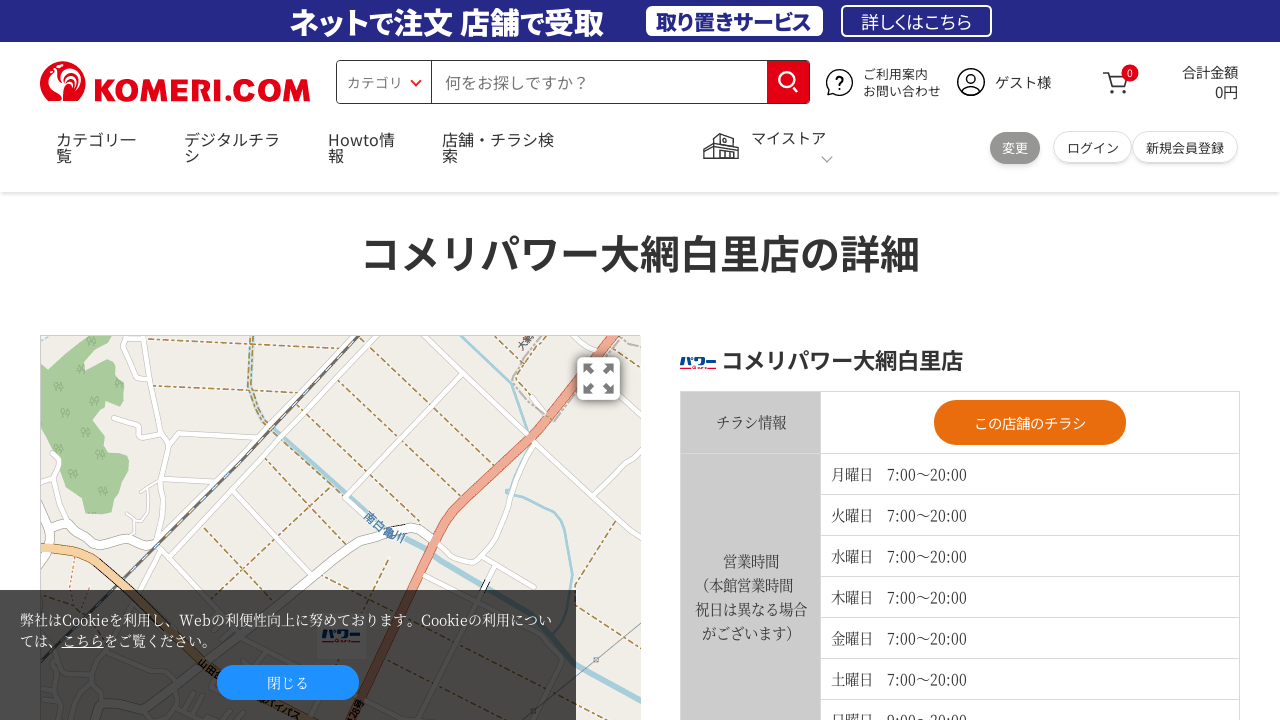Click the search magnifier button
The width and height of the screenshot is (1280, 720).
[x=788, y=82]
